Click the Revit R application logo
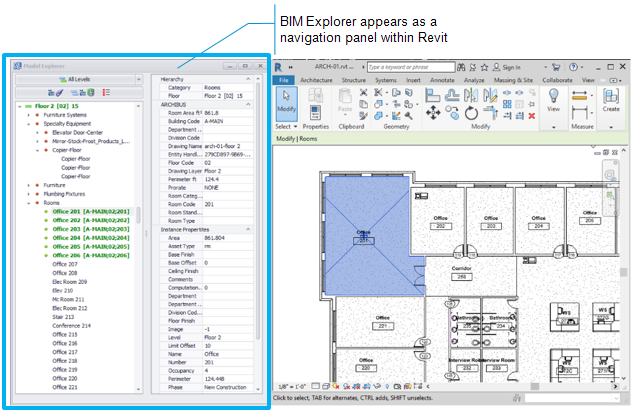Screen dimensions: 637x410 tap(278, 67)
